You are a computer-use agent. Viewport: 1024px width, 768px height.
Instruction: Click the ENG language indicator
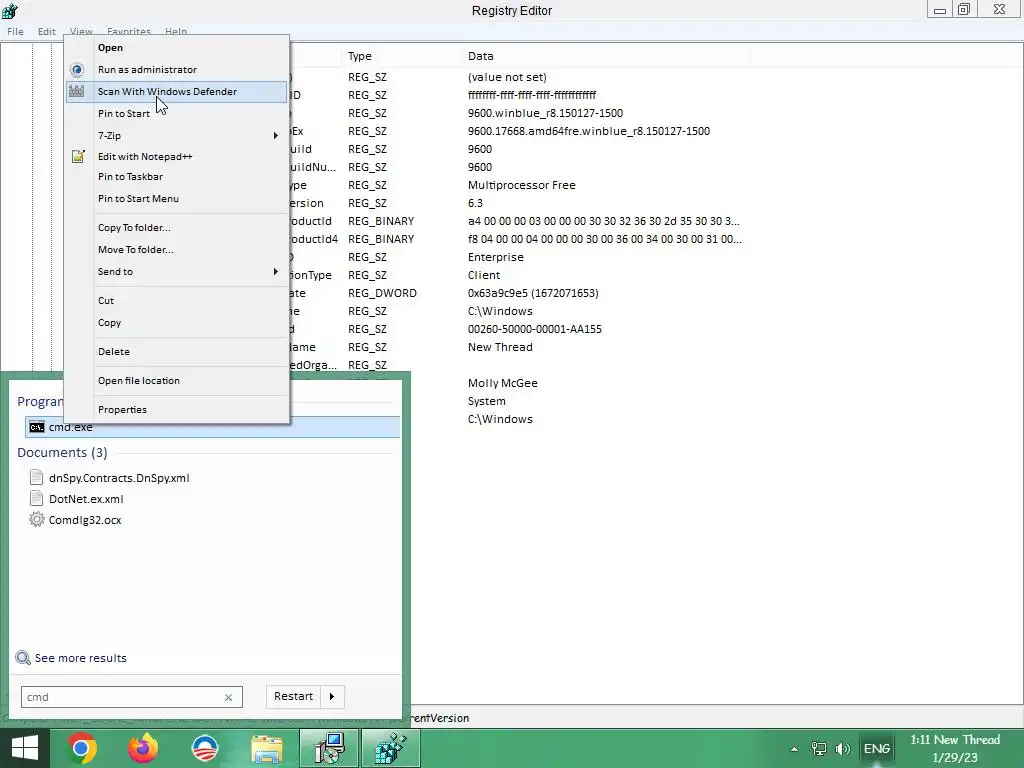[x=876, y=749]
